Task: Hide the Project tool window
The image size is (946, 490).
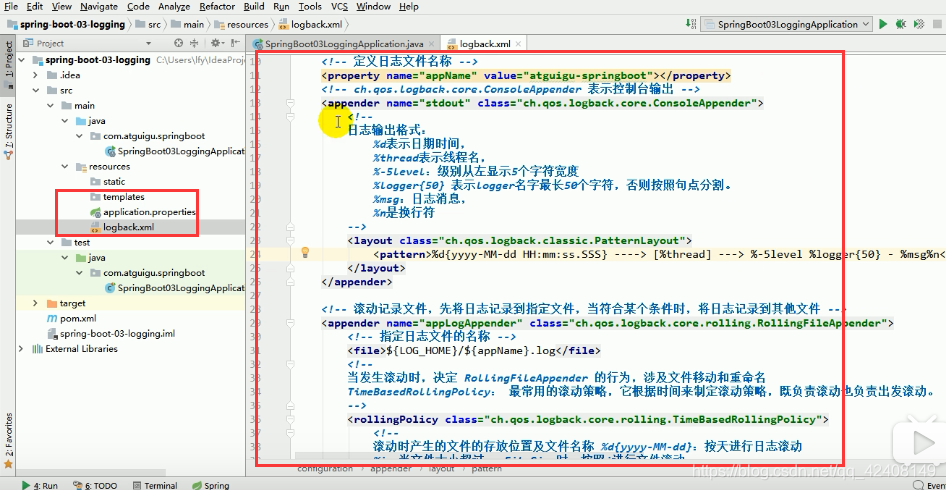Action: point(234,43)
